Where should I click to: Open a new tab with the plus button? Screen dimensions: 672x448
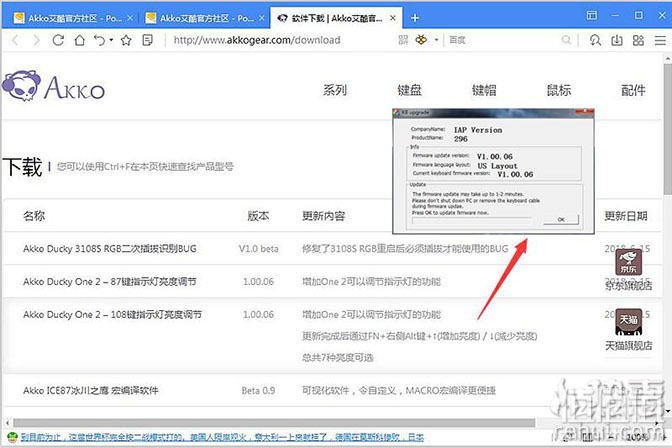(415, 18)
